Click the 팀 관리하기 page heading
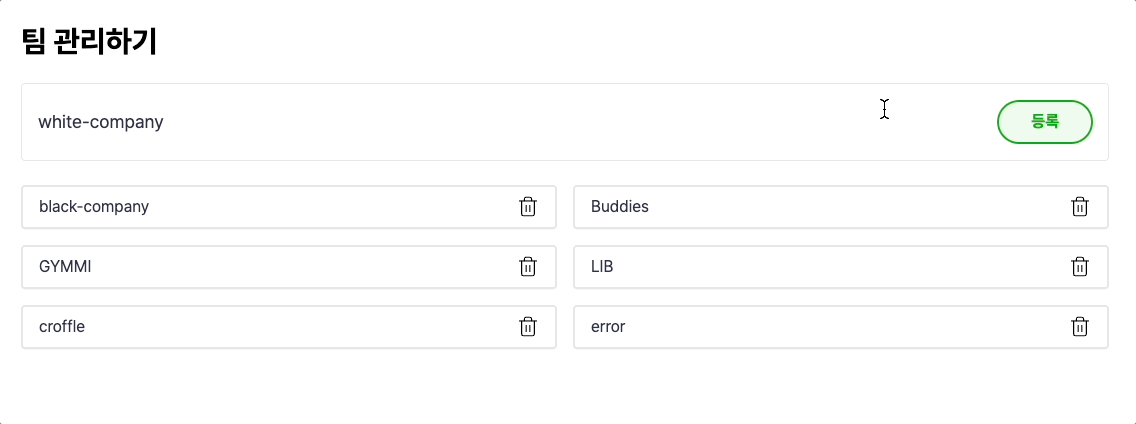This screenshot has width=1136, height=424. (x=89, y=42)
